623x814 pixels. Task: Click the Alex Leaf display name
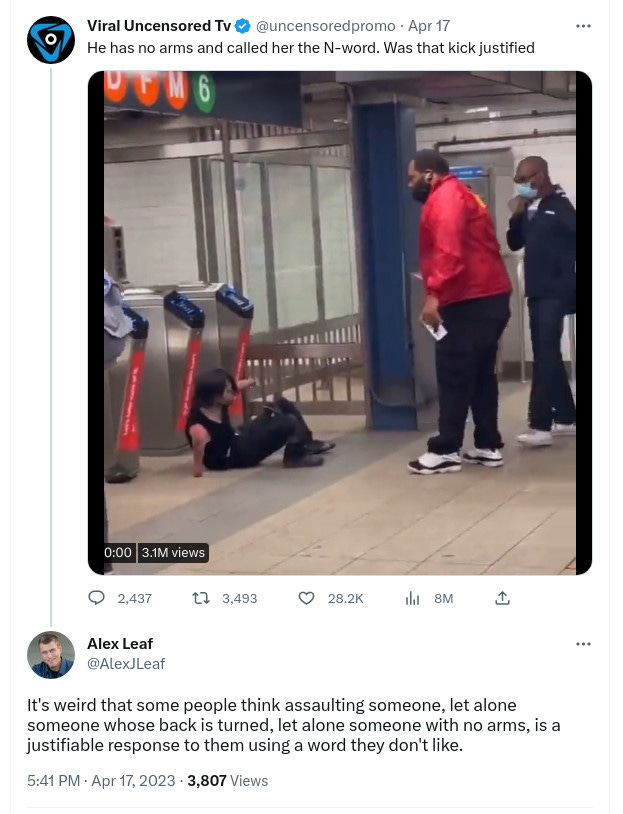pos(120,644)
